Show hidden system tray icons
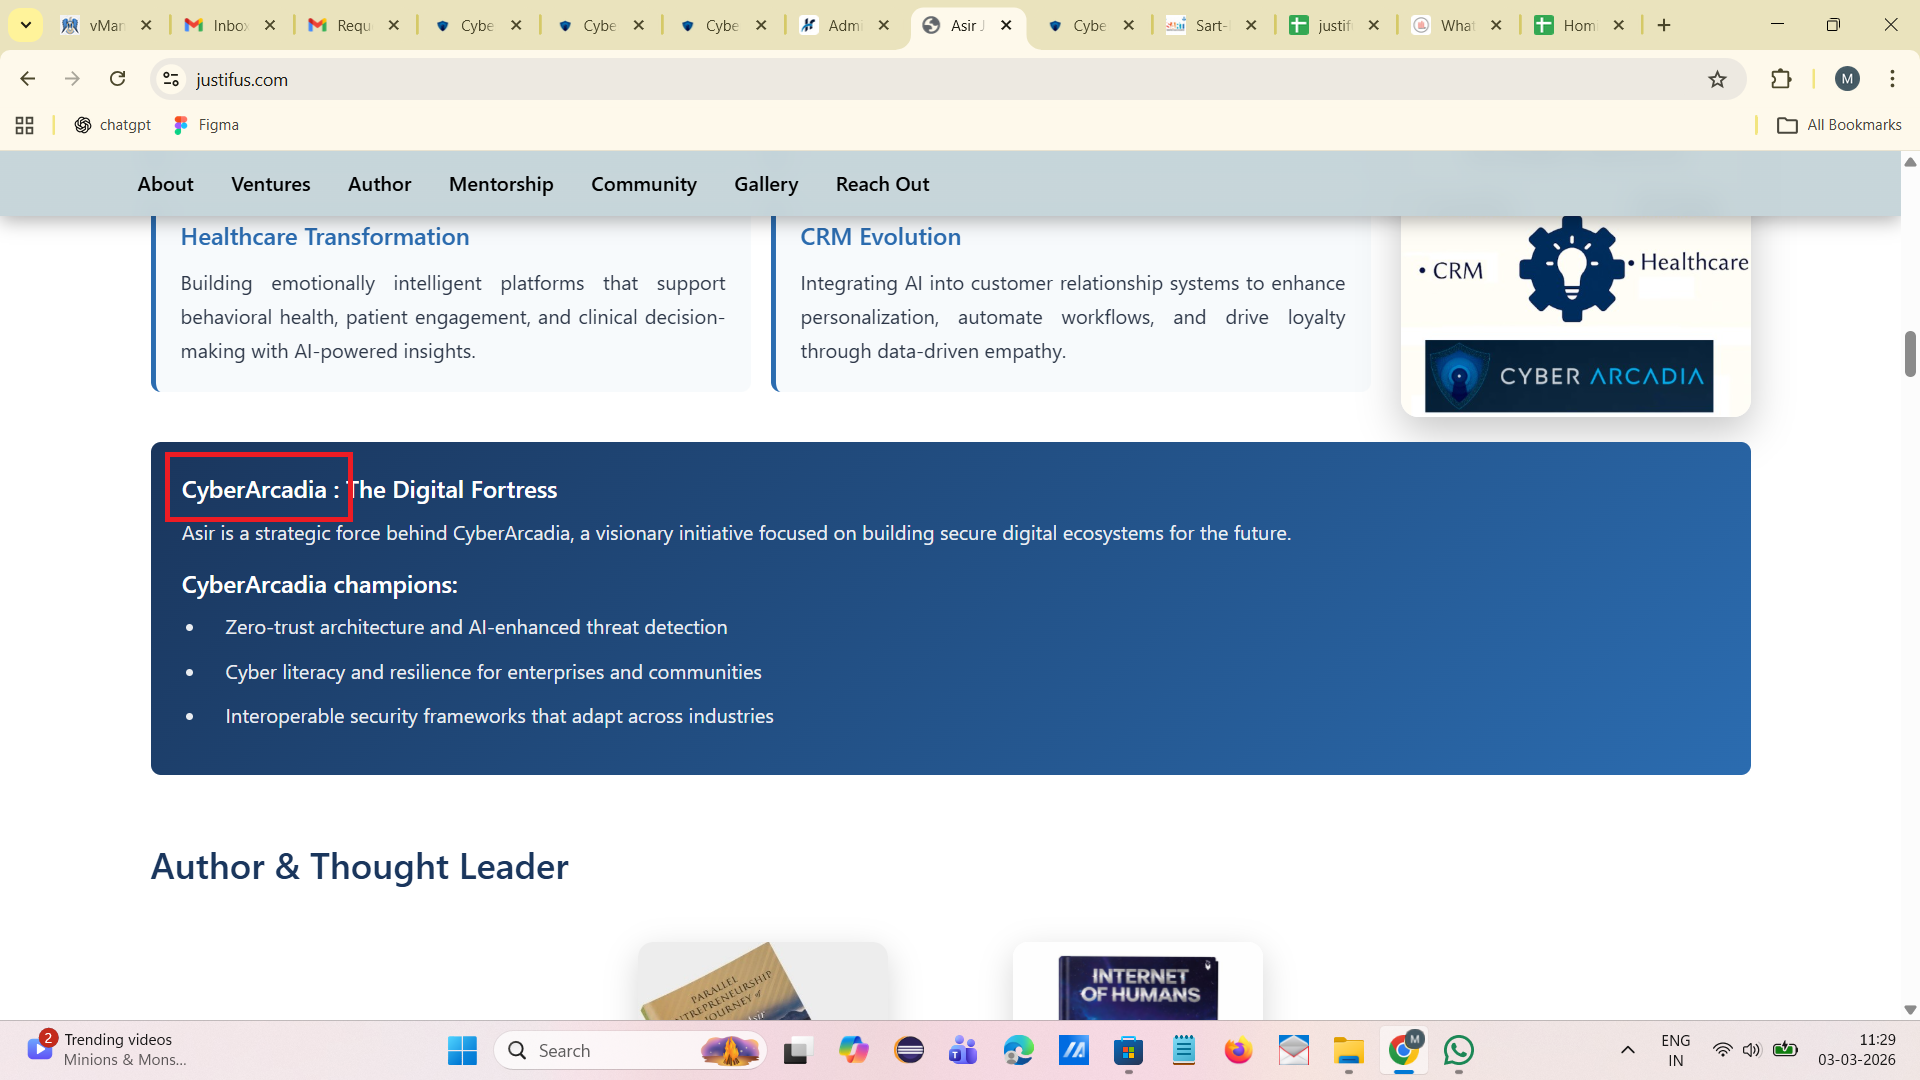The width and height of the screenshot is (1920, 1080). pyautogui.click(x=1628, y=1050)
